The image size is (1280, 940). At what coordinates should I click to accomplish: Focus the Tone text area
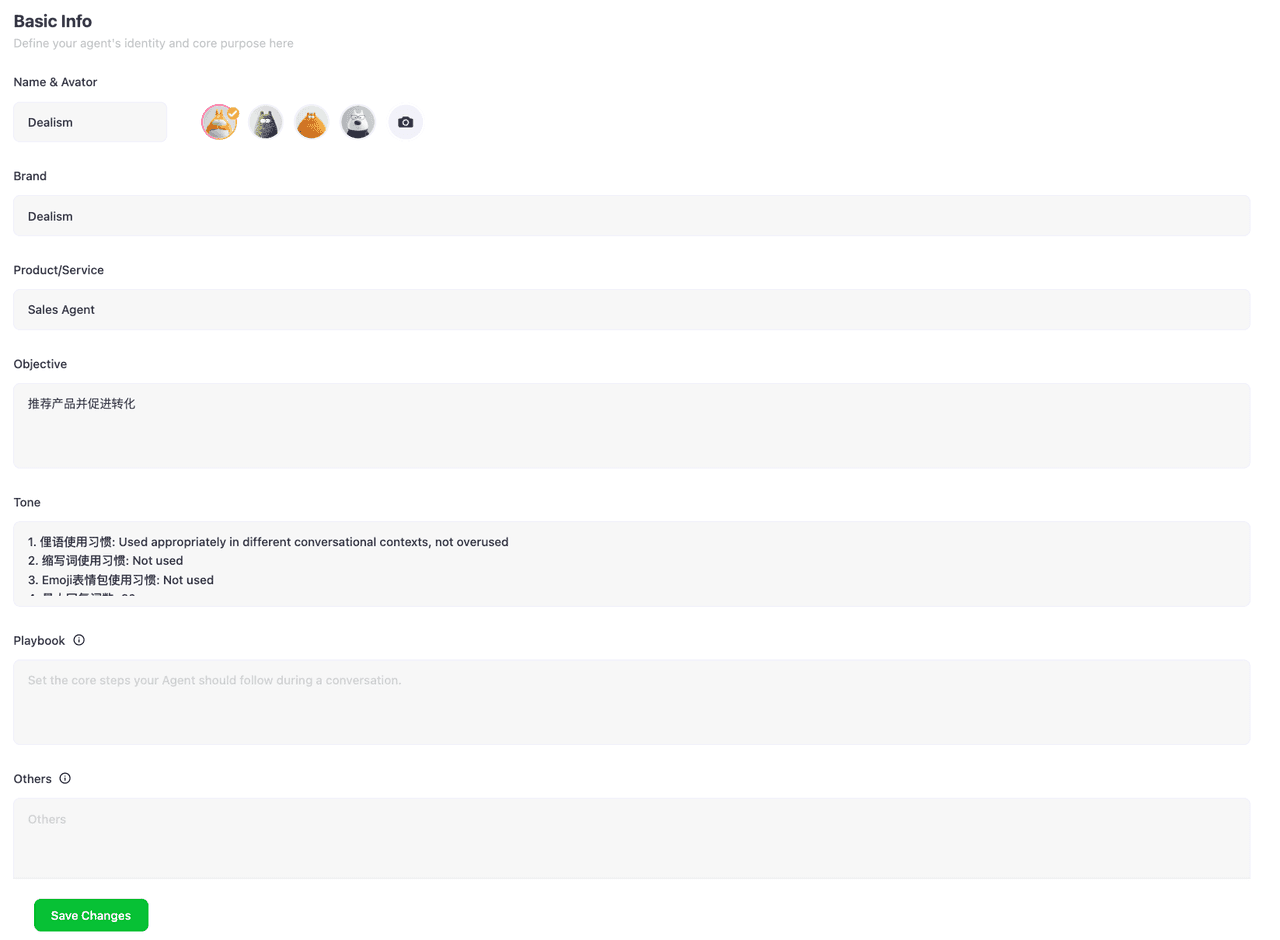click(x=632, y=564)
